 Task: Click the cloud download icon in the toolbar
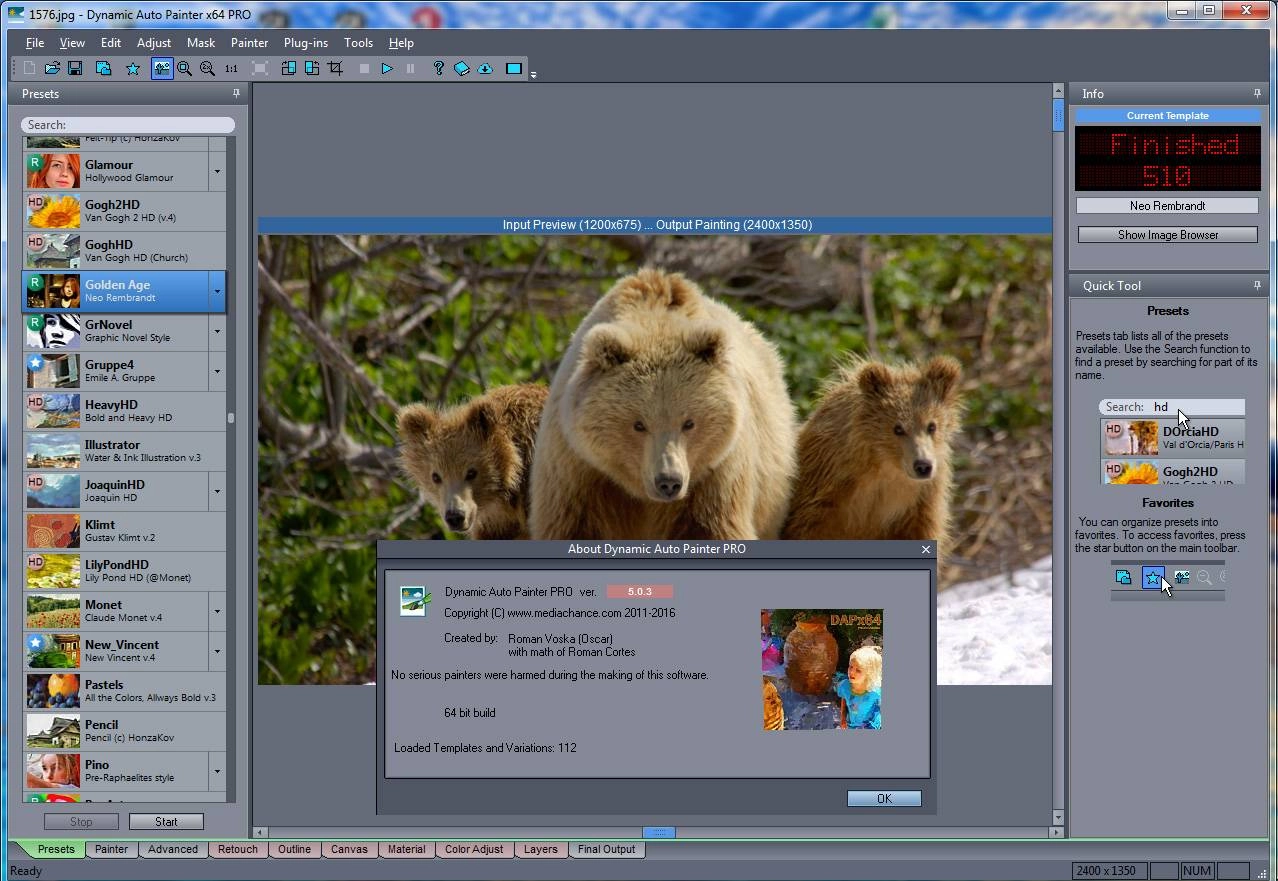click(485, 68)
